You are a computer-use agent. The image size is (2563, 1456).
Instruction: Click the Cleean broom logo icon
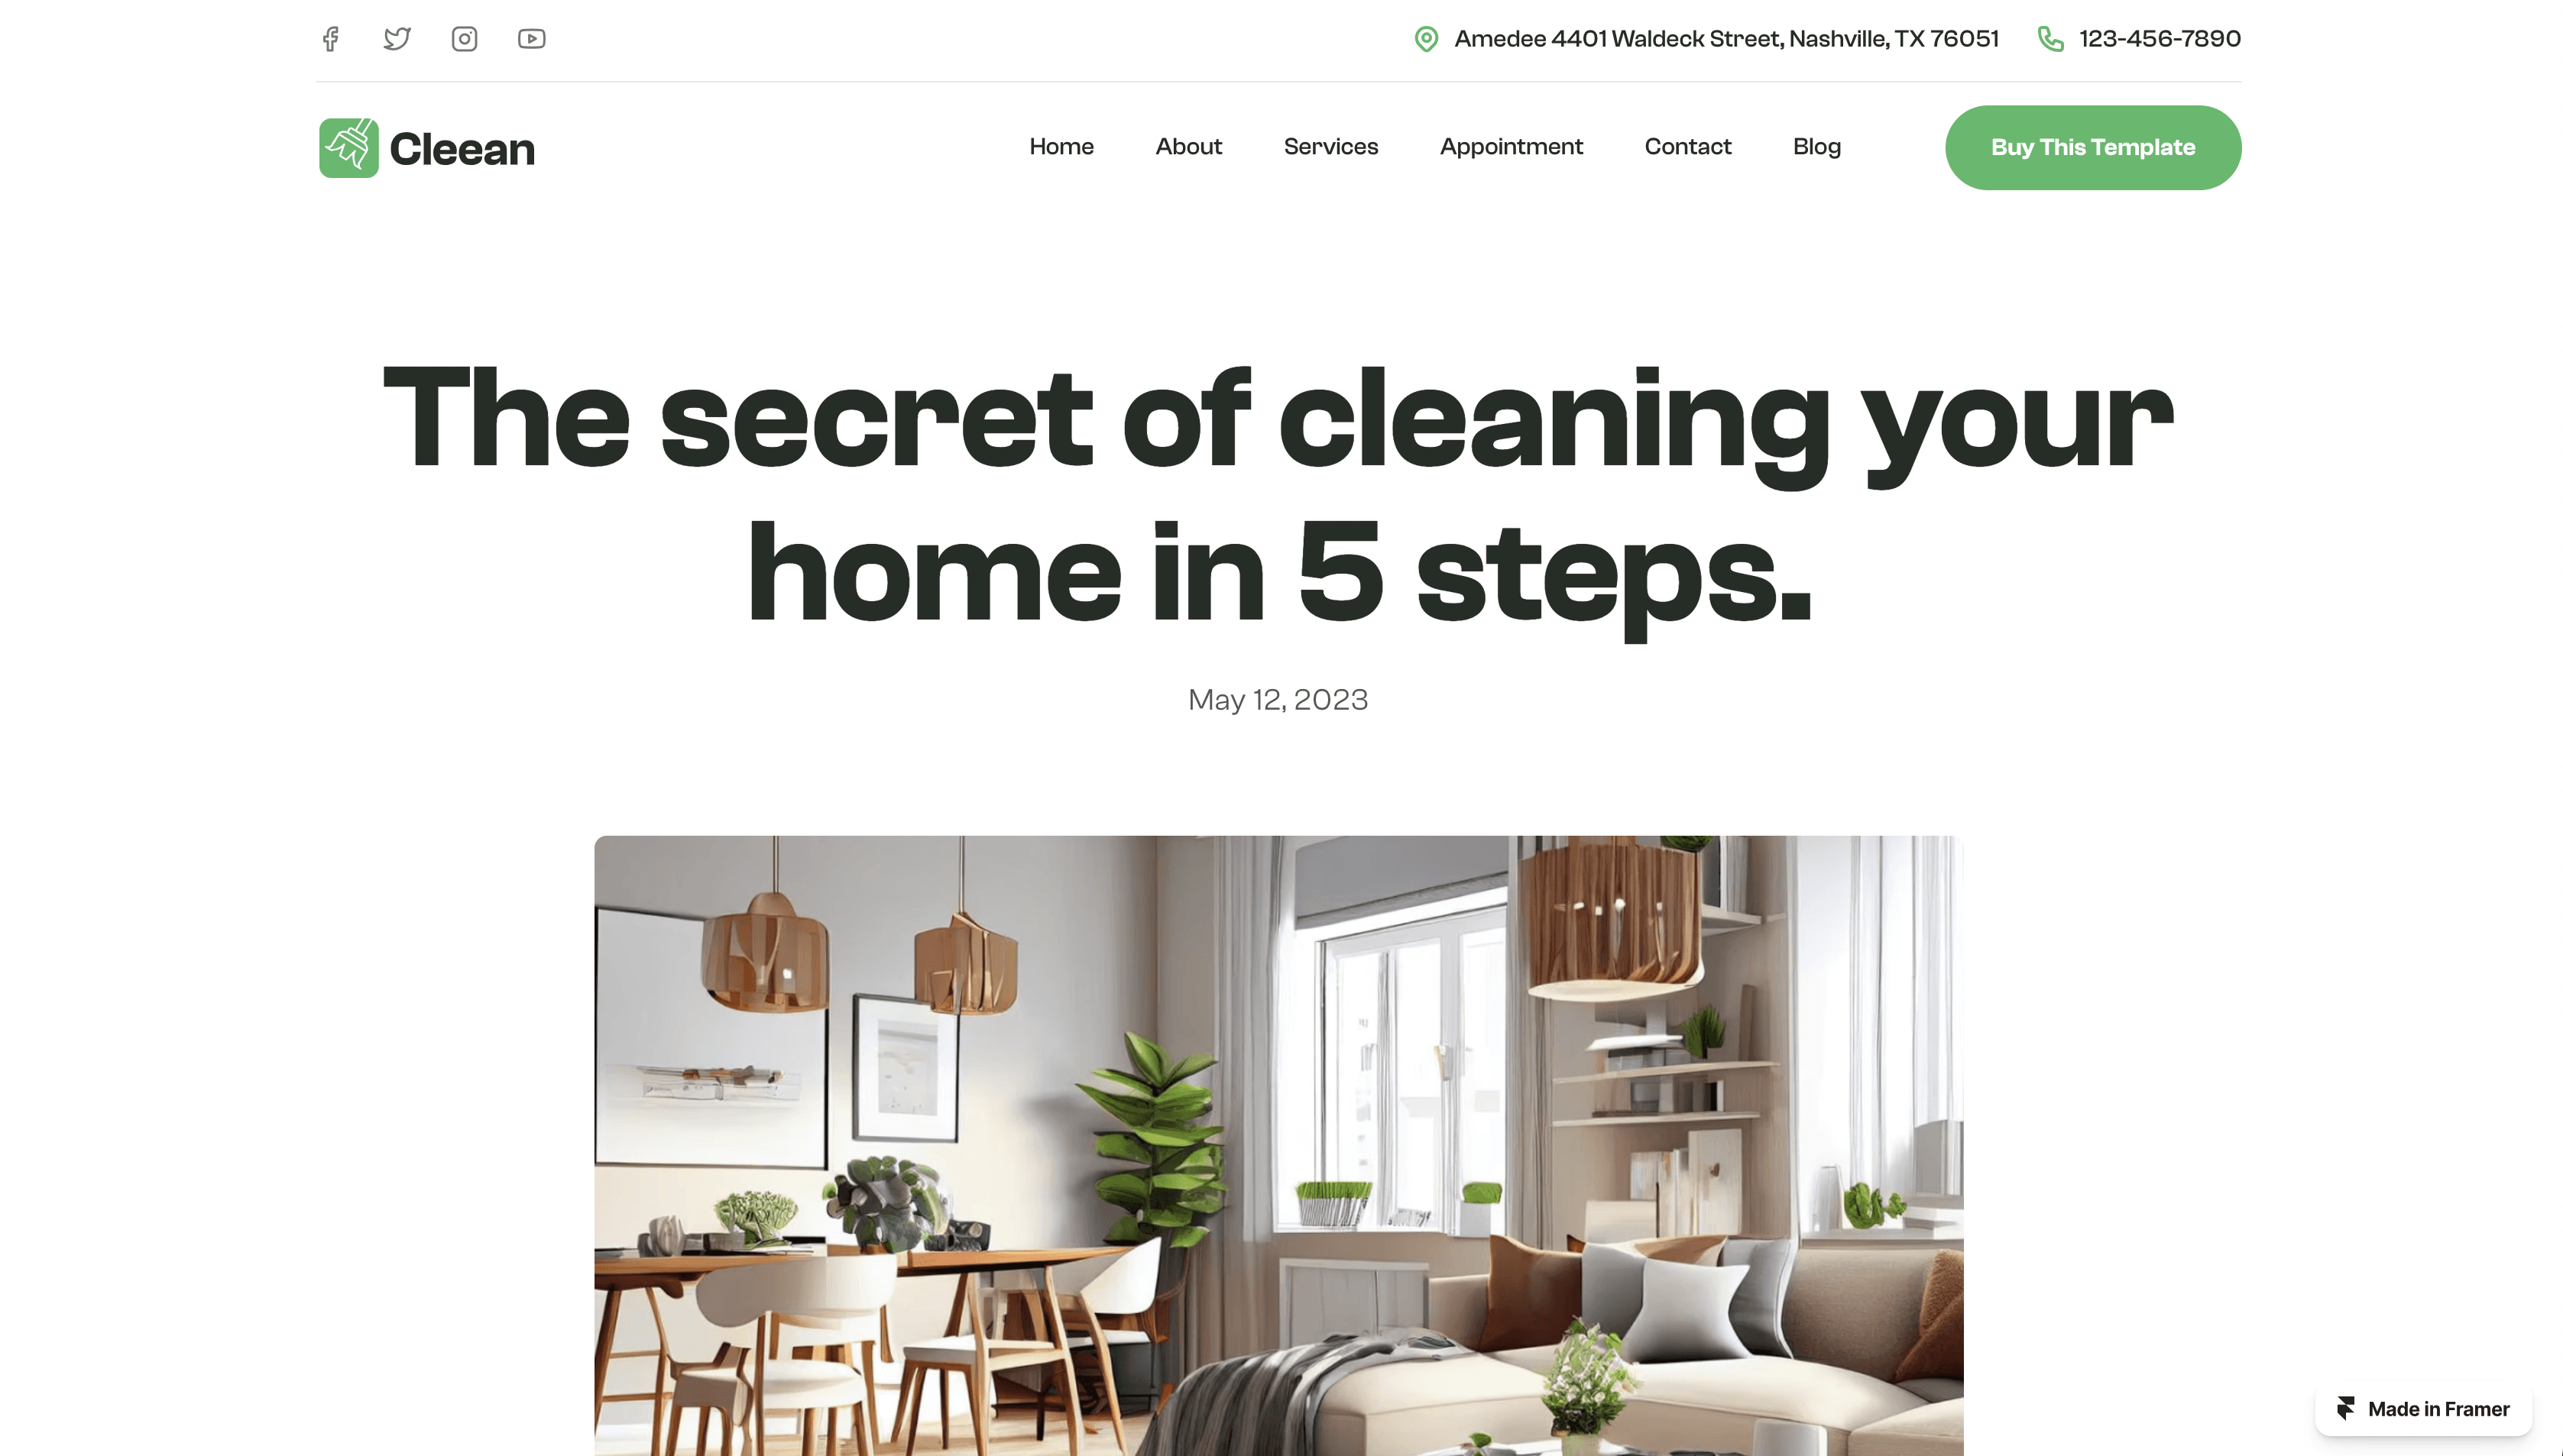(x=349, y=148)
